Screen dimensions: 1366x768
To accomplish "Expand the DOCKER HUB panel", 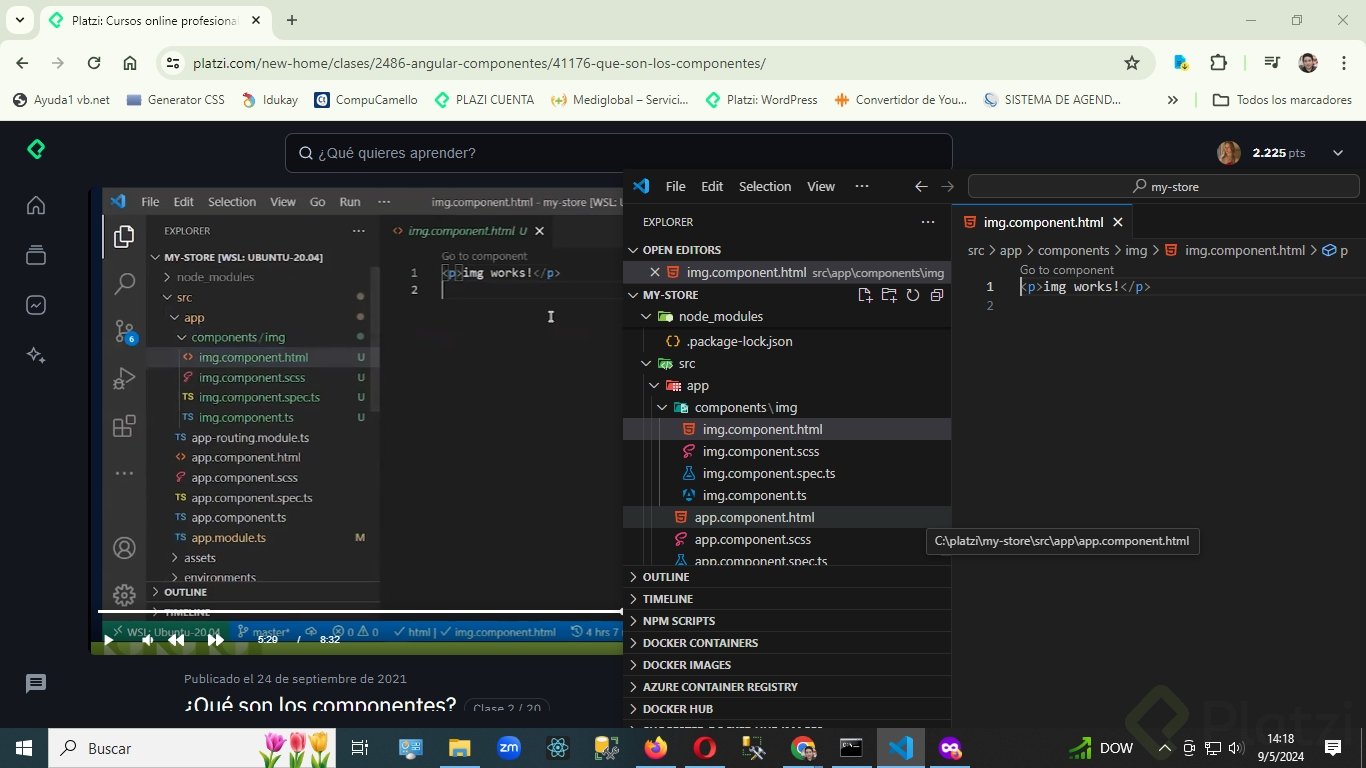I will click(x=787, y=709).
